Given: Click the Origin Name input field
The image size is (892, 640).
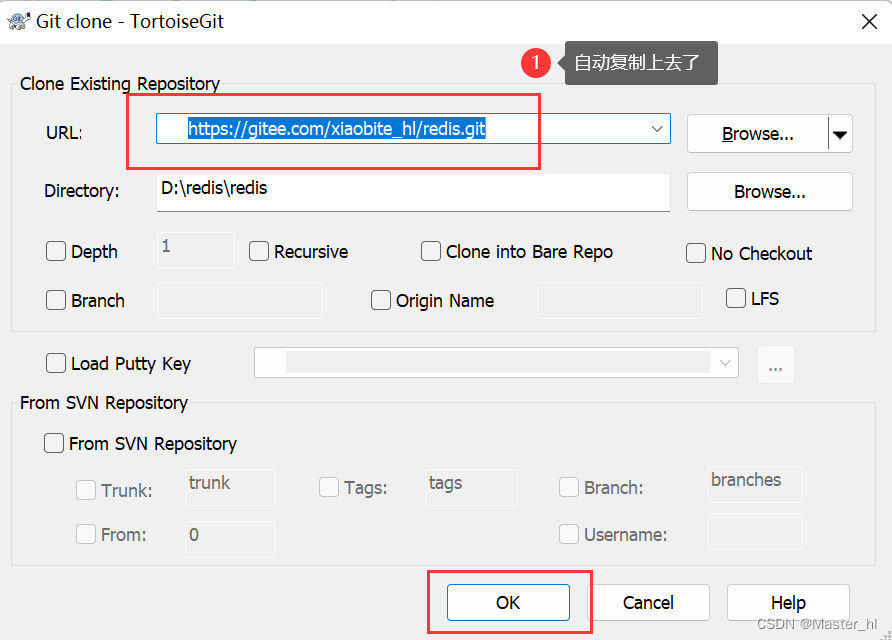Looking at the screenshot, I should [x=620, y=300].
